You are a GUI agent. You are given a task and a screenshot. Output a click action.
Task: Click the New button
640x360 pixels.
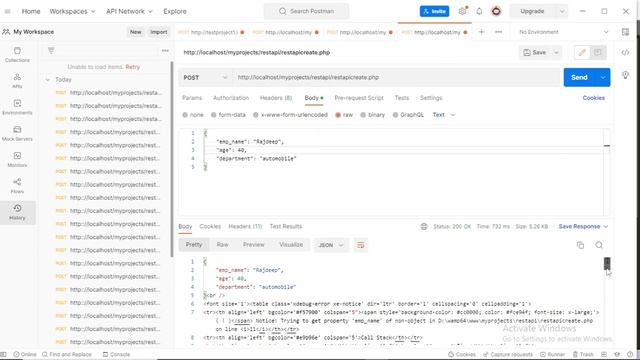(x=136, y=32)
